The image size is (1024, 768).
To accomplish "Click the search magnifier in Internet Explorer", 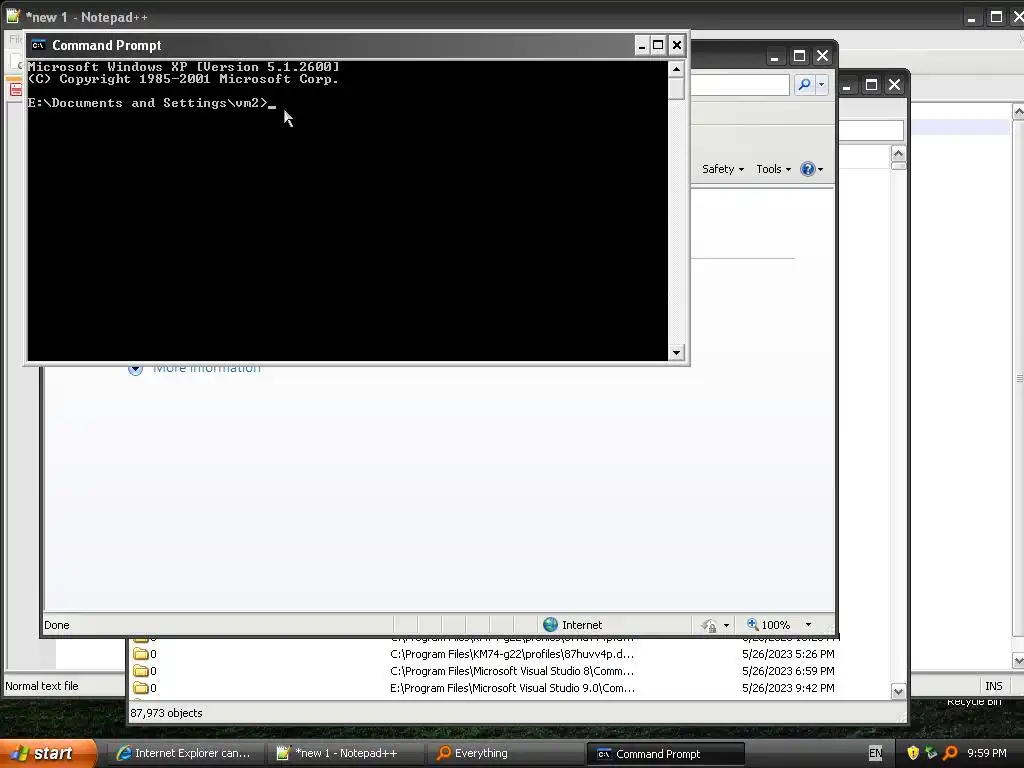I will (x=805, y=84).
